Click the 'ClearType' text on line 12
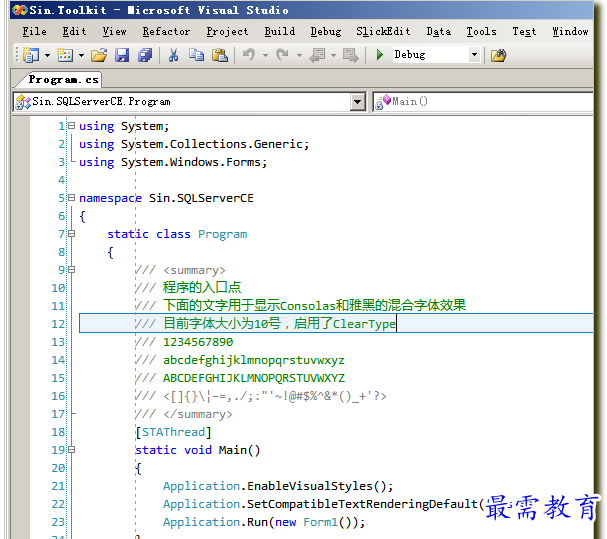The width and height of the screenshot is (607, 539). (364, 324)
